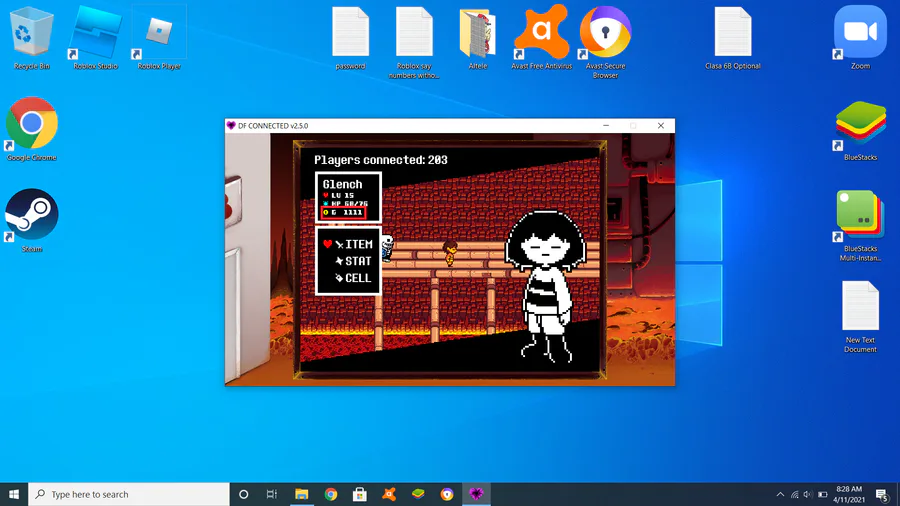Open File Explorer from the taskbar

tap(301, 494)
